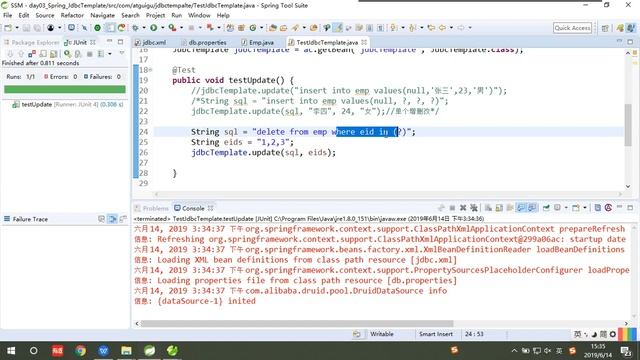Click the Search flashlight toolbar icon

pos(296,28)
